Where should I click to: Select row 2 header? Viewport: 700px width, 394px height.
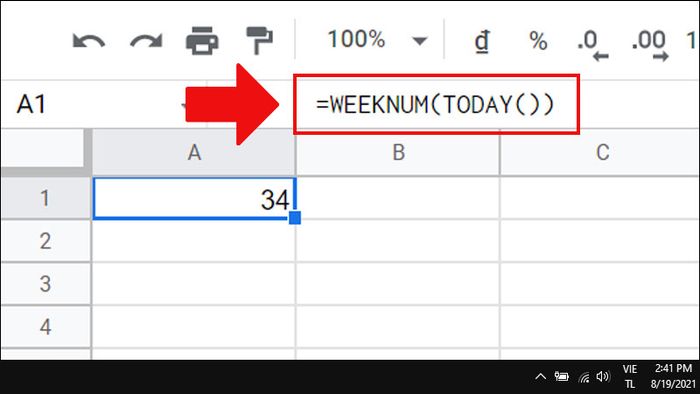[x=46, y=241]
